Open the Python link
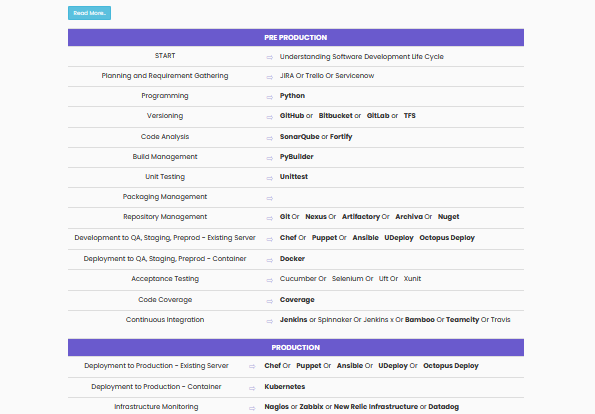The width and height of the screenshot is (595, 414). click(x=292, y=96)
